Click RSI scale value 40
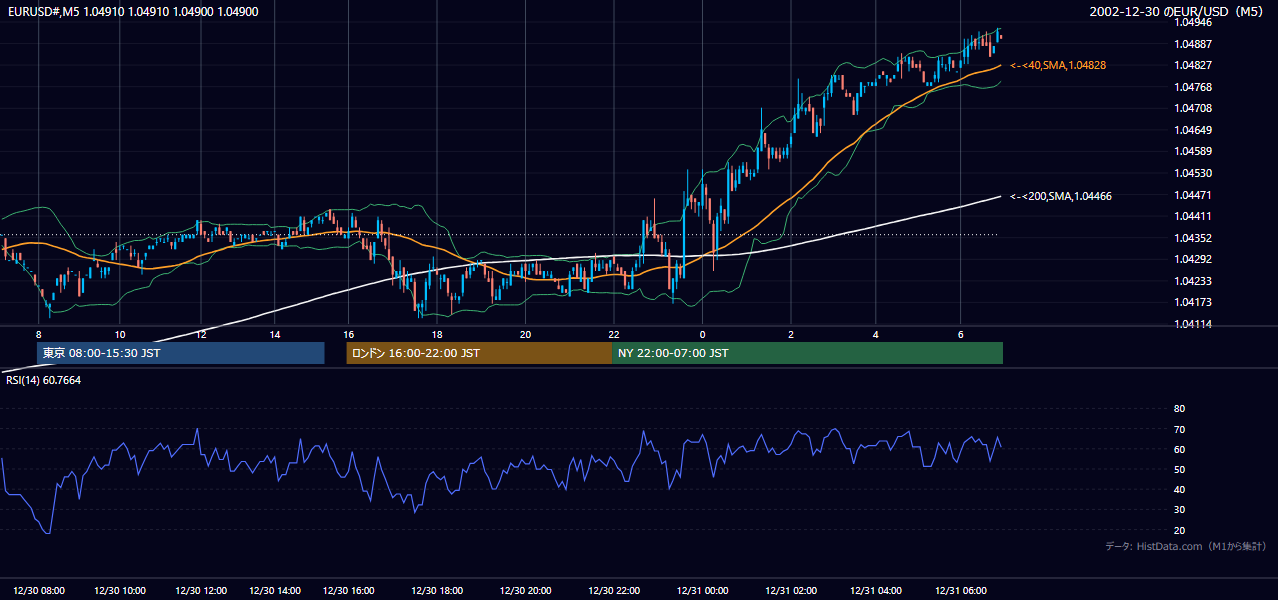Image resolution: width=1278 pixels, height=600 pixels. (1179, 490)
